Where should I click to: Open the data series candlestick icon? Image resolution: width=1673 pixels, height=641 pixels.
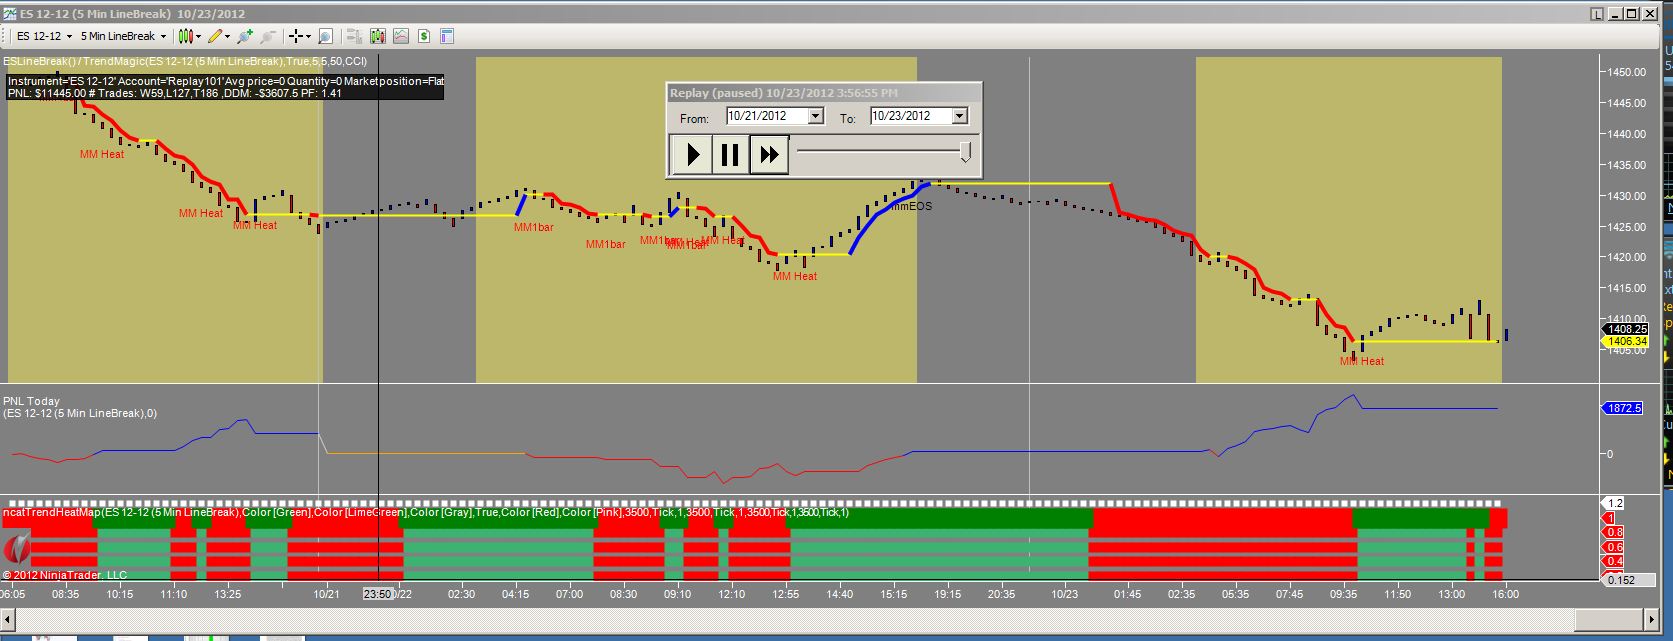click(x=377, y=36)
